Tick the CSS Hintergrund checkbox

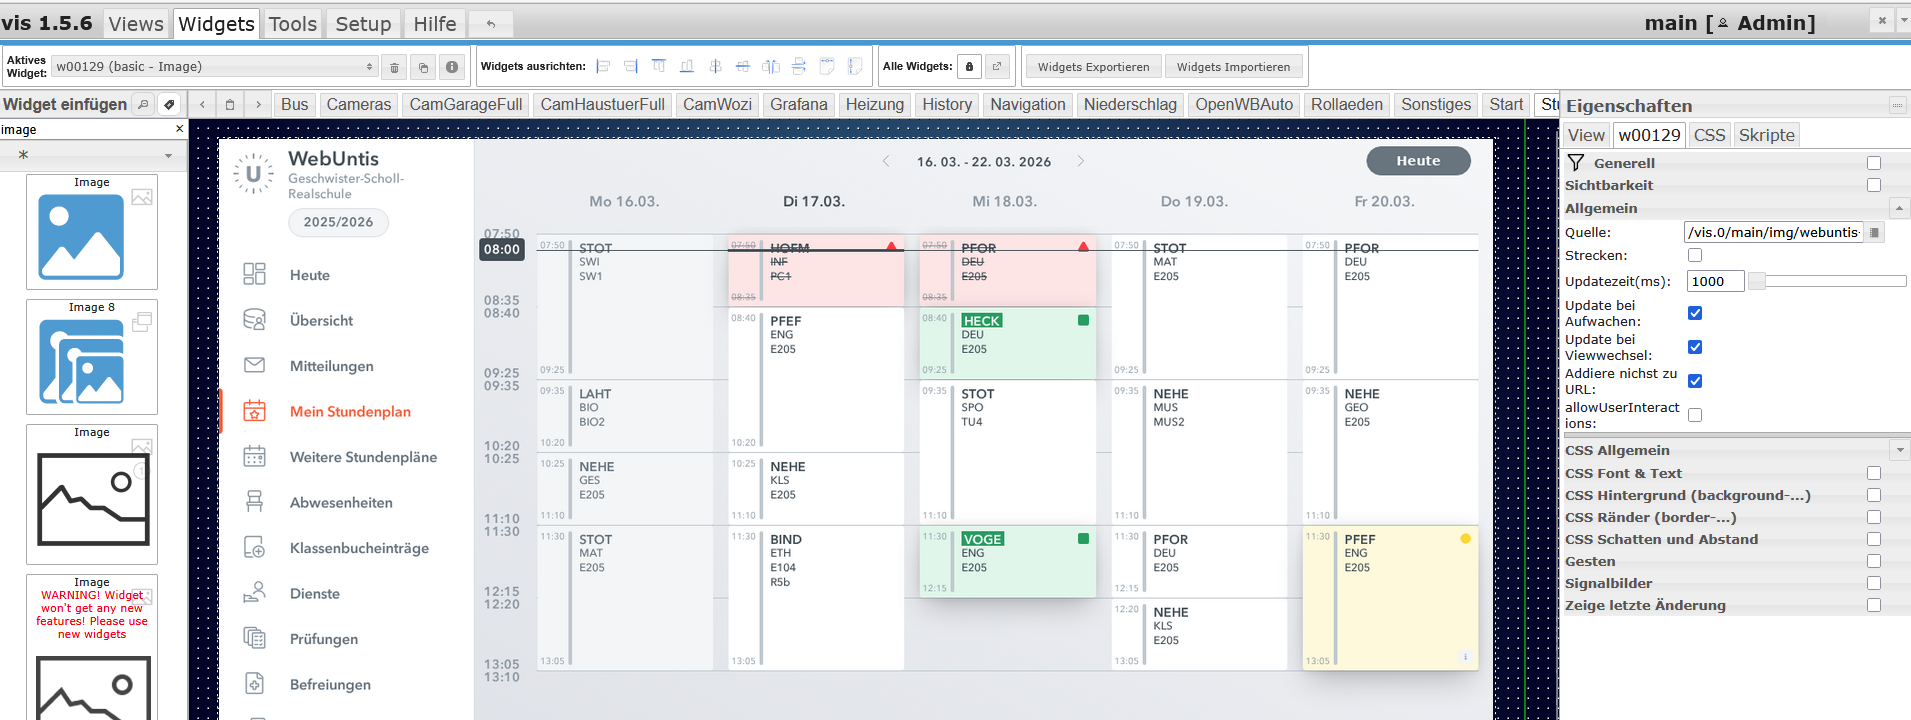(x=1874, y=495)
